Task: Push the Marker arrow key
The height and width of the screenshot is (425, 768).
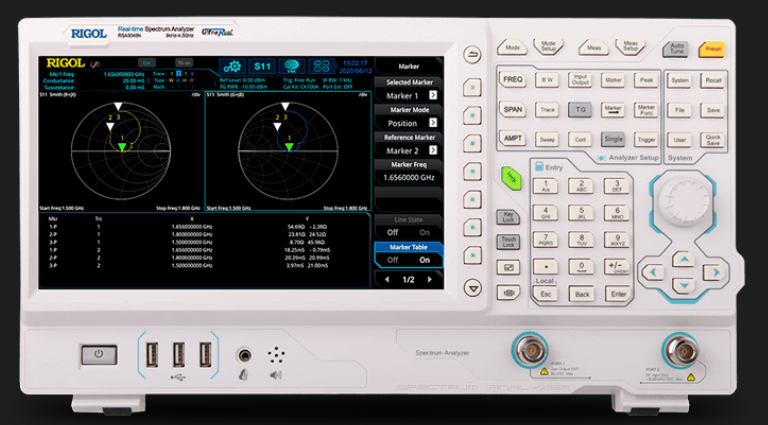Action: point(612,109)
